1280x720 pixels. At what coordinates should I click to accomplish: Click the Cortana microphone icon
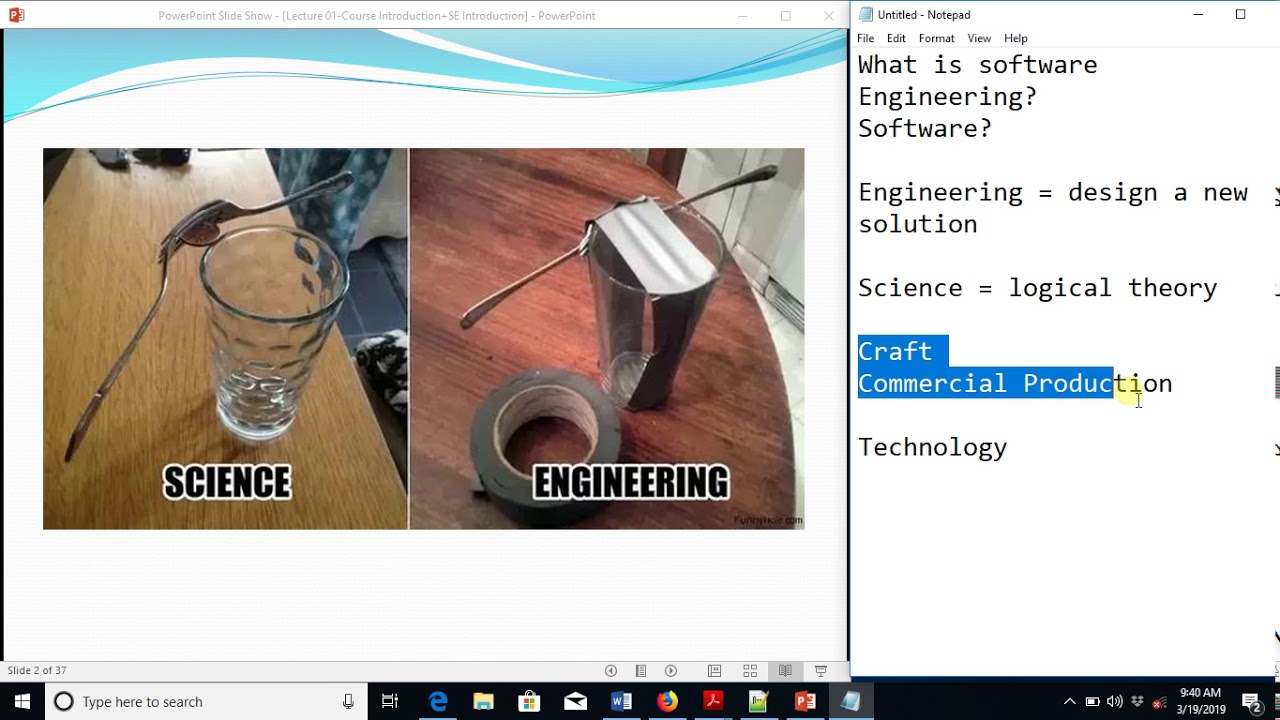click(348, 702)
